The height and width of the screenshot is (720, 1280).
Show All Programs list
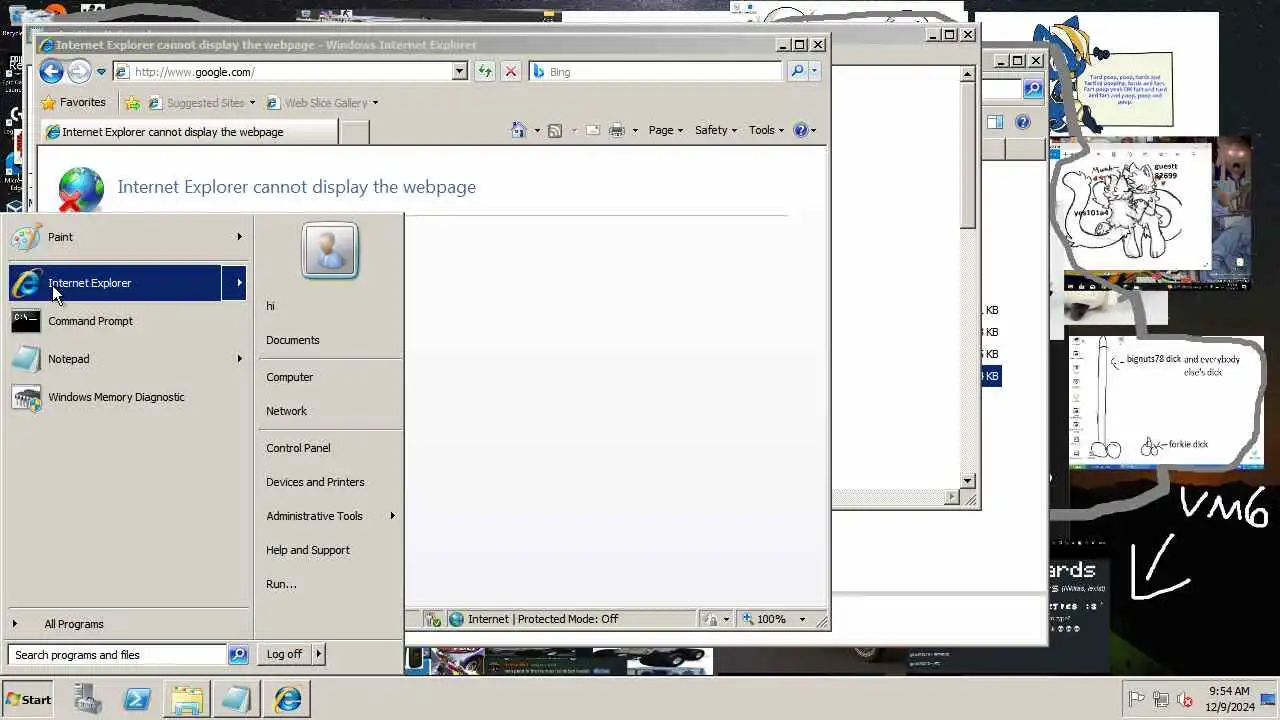click(128, 624)
